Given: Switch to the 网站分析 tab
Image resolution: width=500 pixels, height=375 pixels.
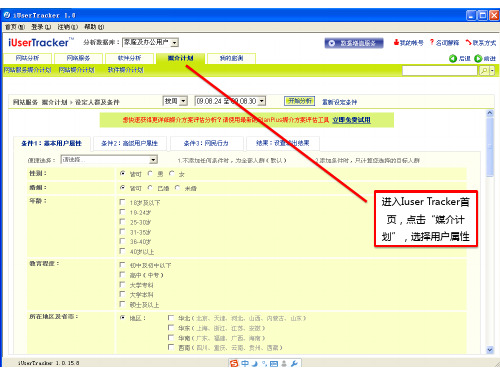Looking at the screenshot, I should 27,58.
